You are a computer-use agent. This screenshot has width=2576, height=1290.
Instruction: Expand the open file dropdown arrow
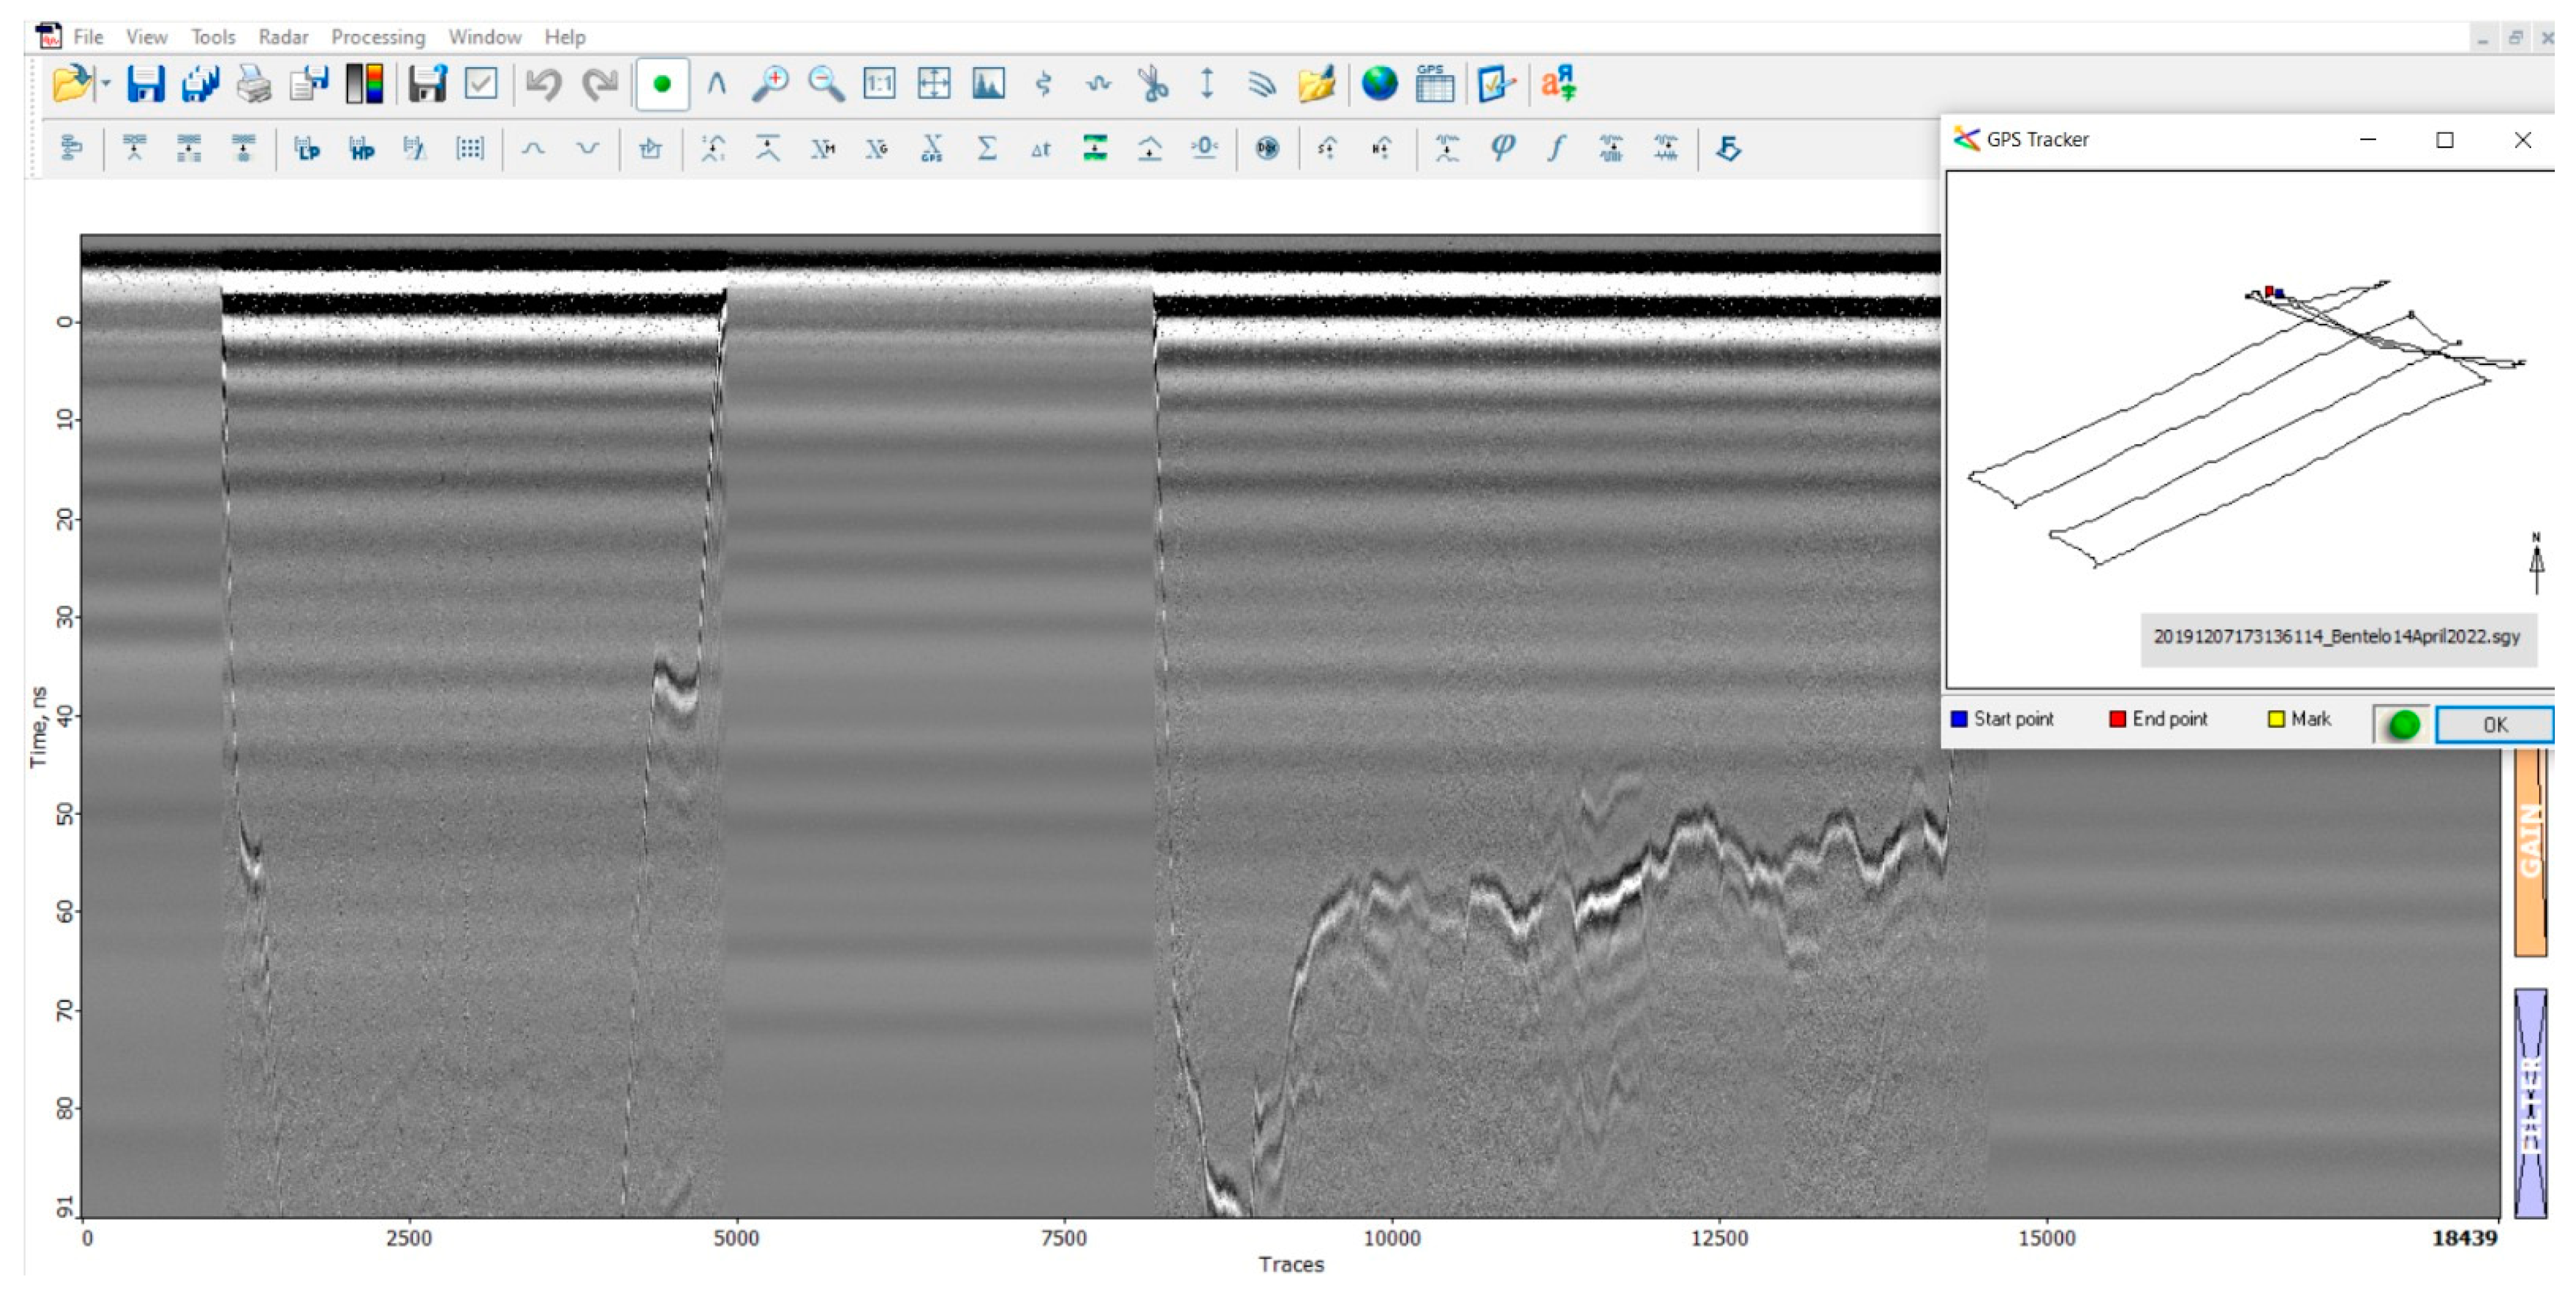(x=105, y=84)
